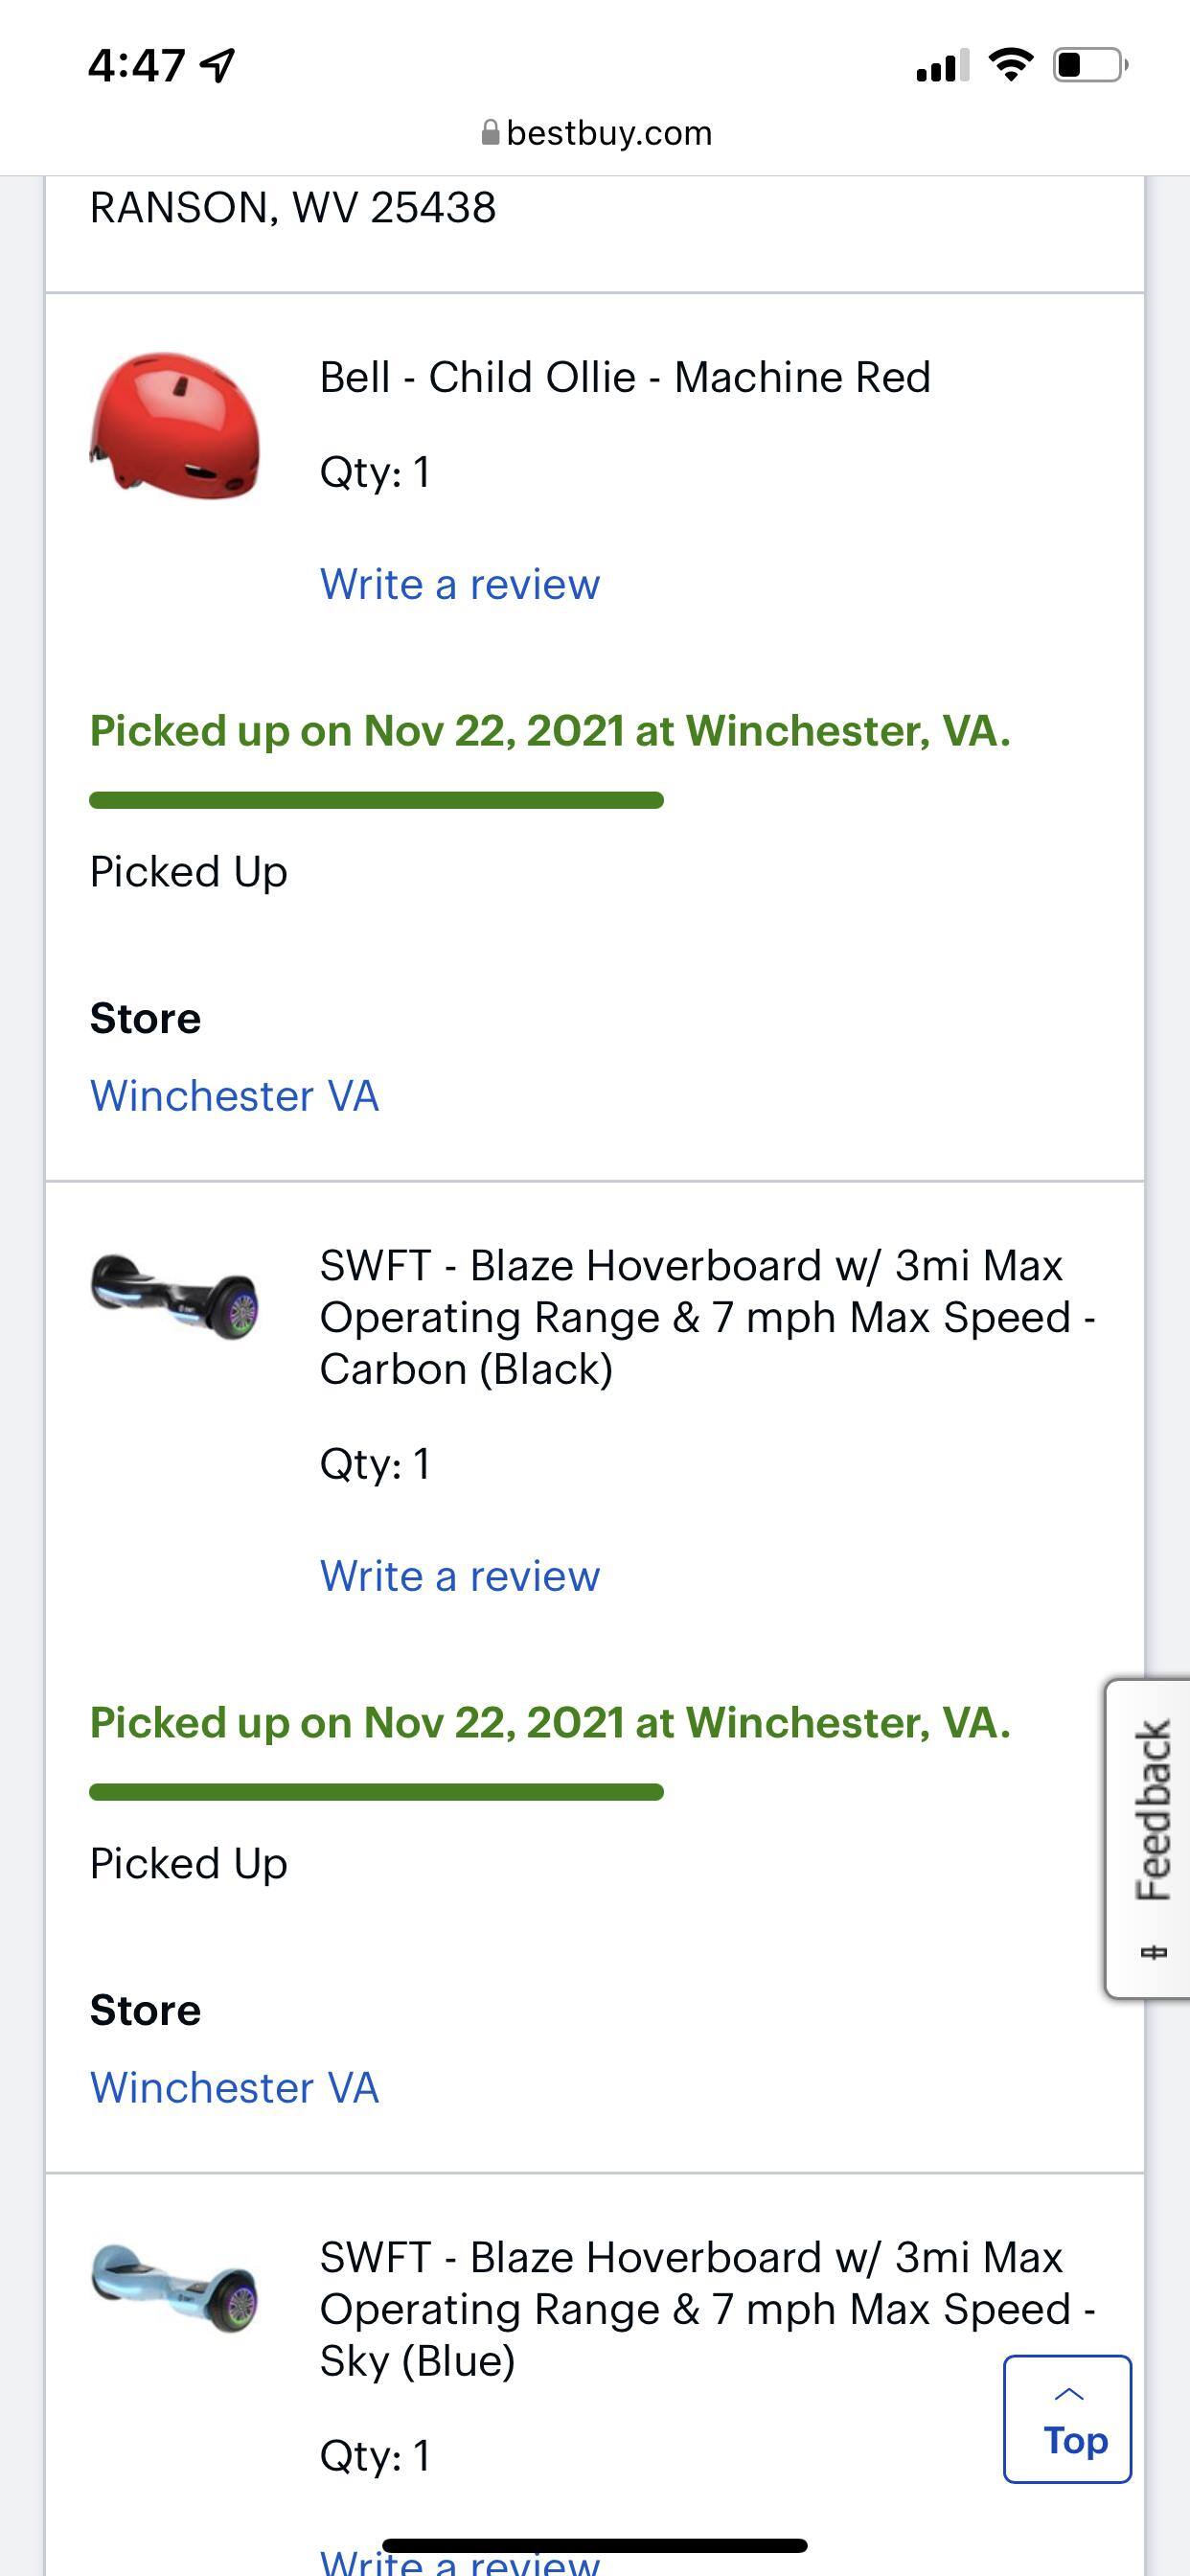Open Winchester VA store link under helmet

tap(235, 1096)
